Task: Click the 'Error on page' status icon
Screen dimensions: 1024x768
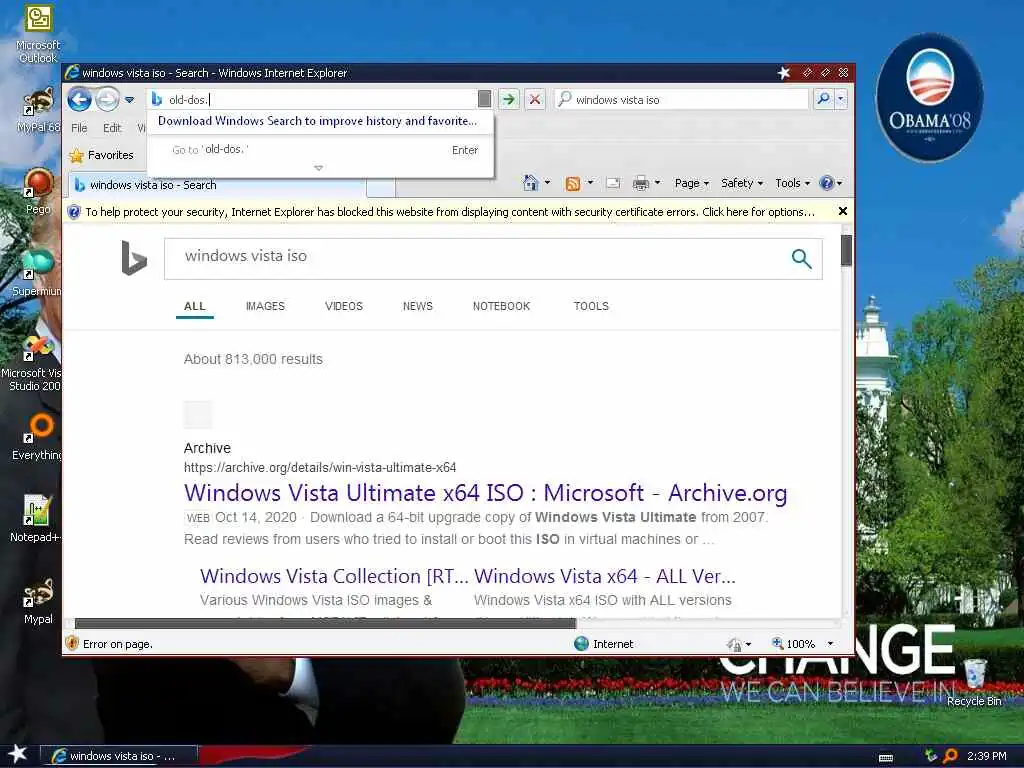Action: [72, 643]
